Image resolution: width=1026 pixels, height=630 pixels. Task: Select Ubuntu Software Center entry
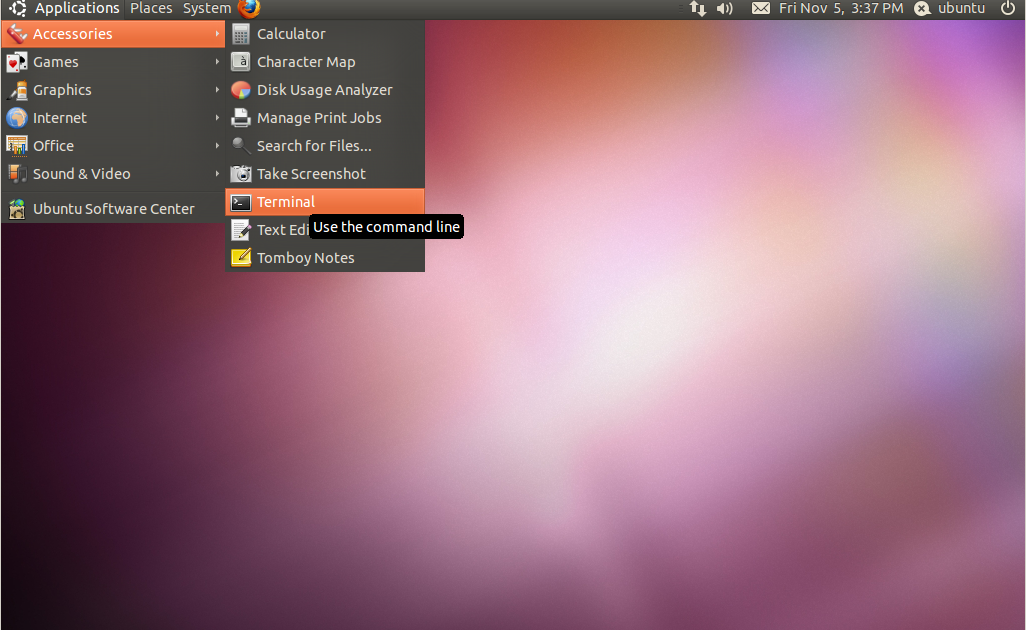pos(114,209)
